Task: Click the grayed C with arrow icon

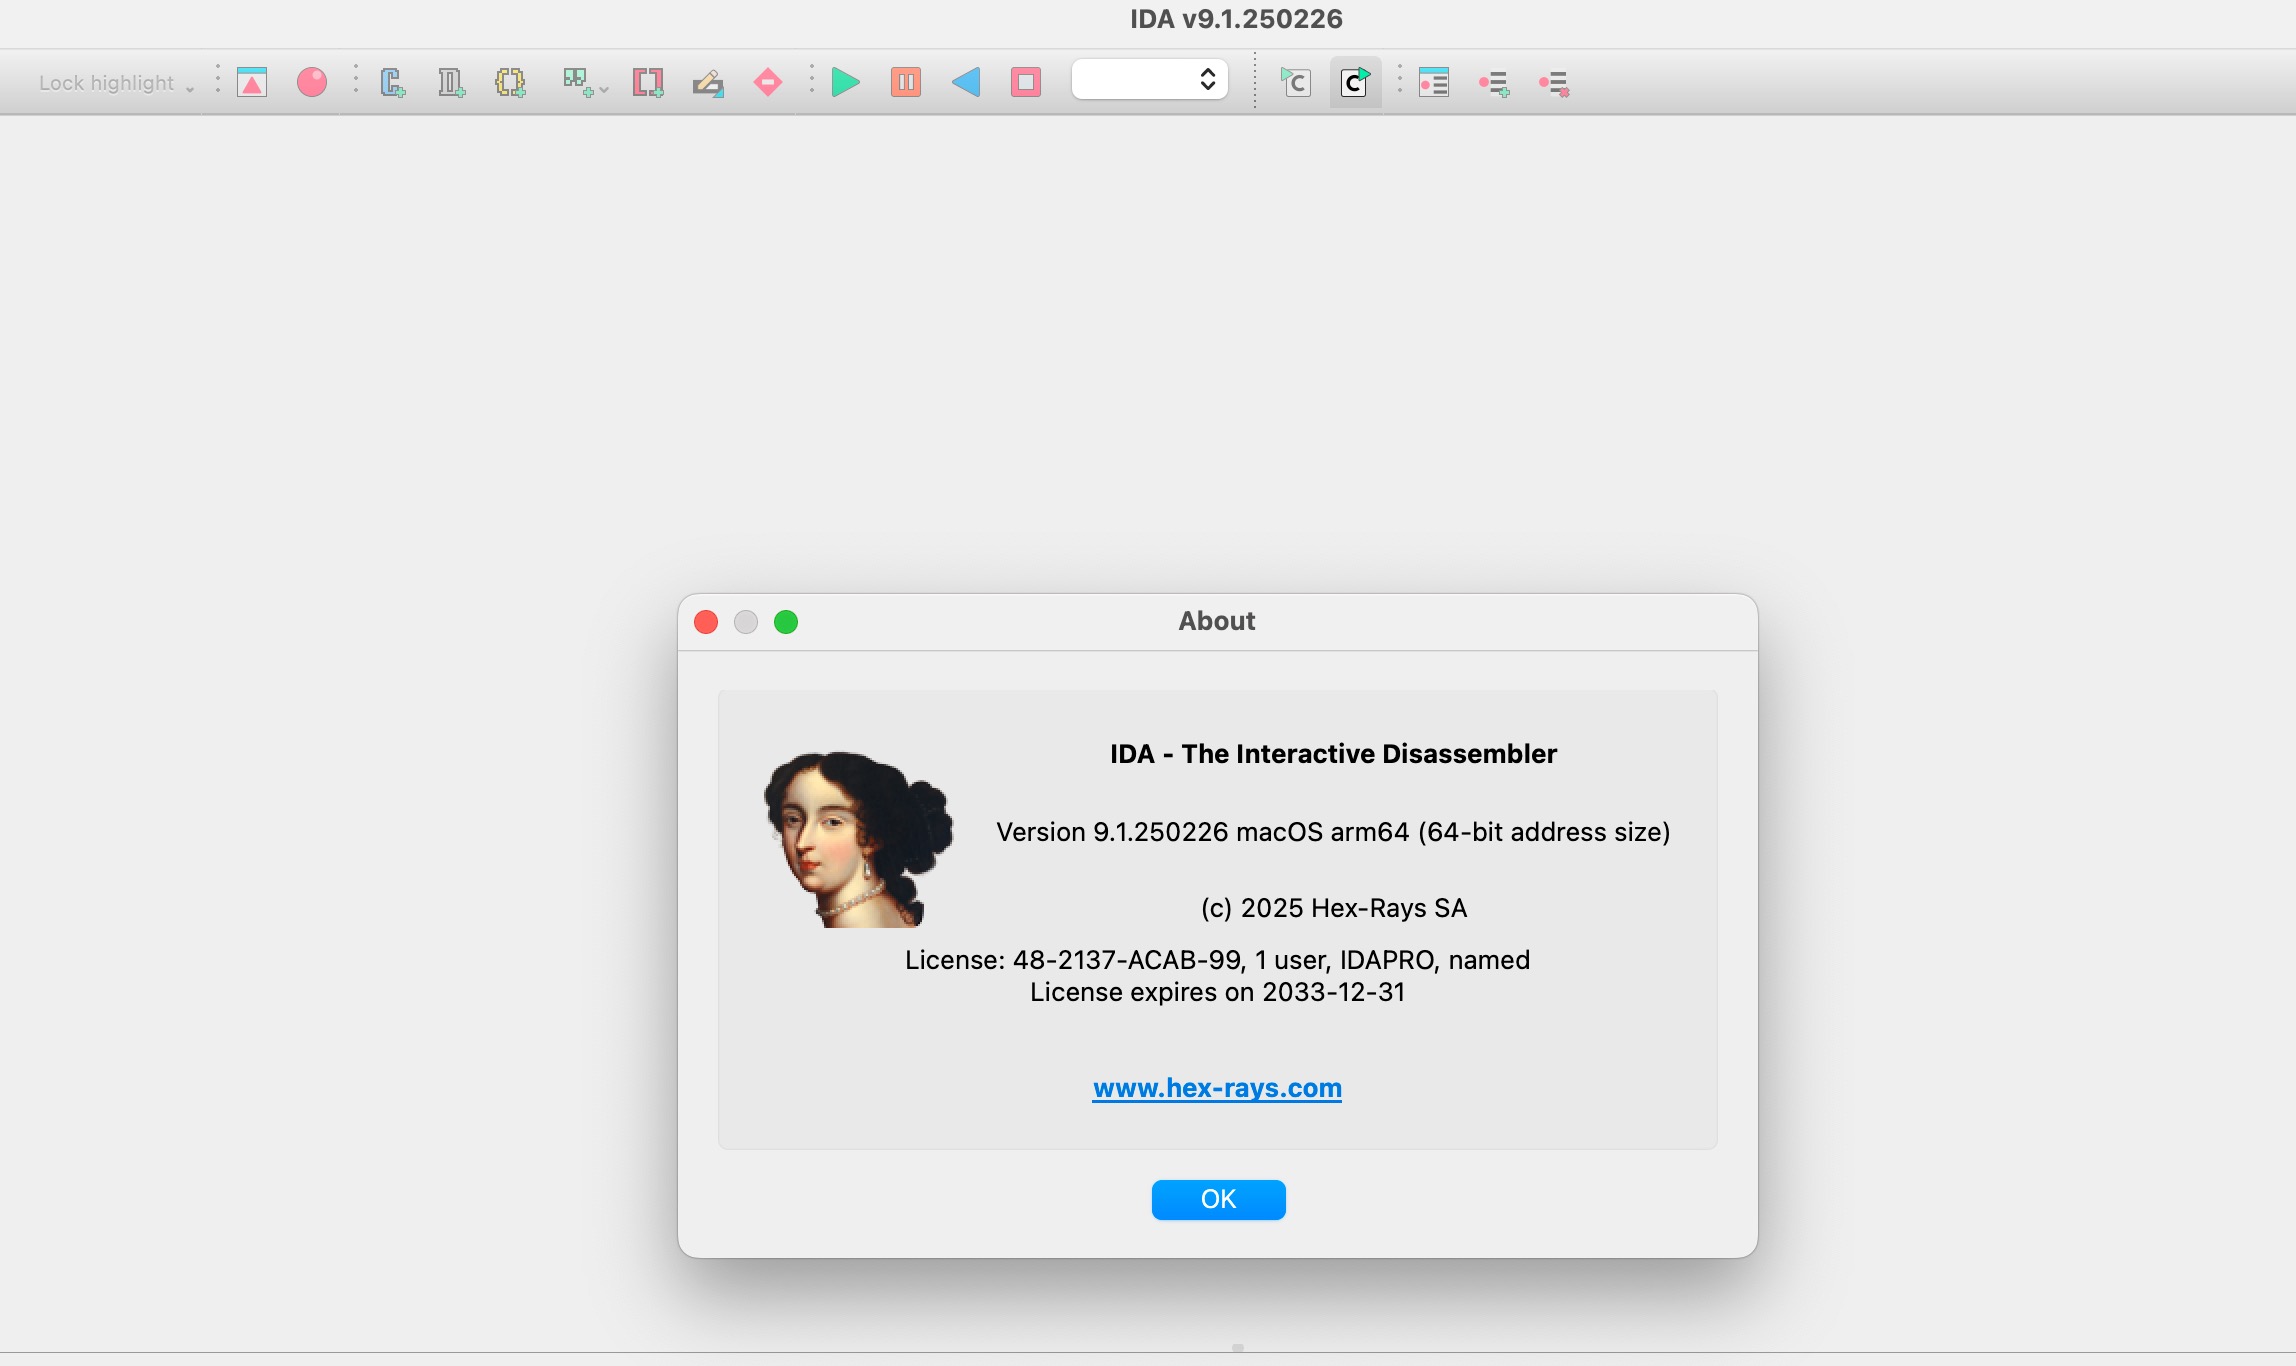Action: click(x=1296, y=82)
